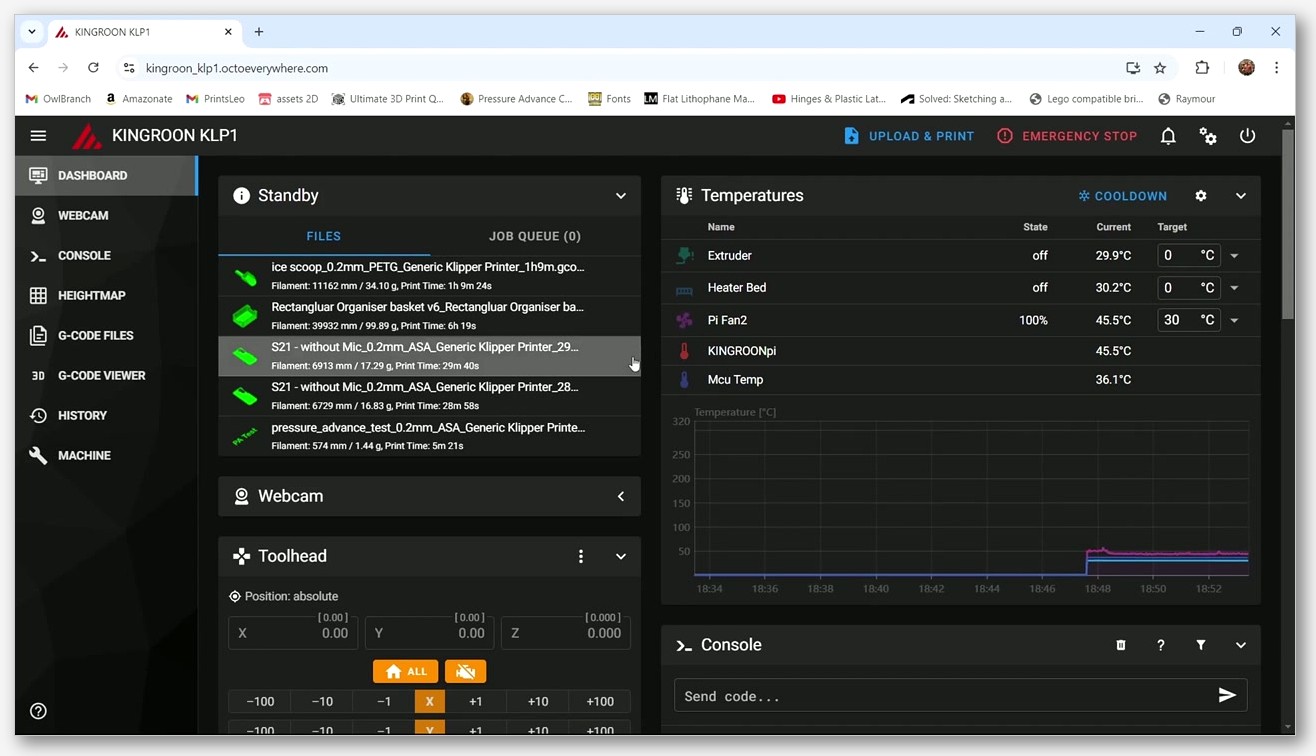1316x756 pixels.
Task: Clear console with trash icon
Action: [x=1121, y=645]
